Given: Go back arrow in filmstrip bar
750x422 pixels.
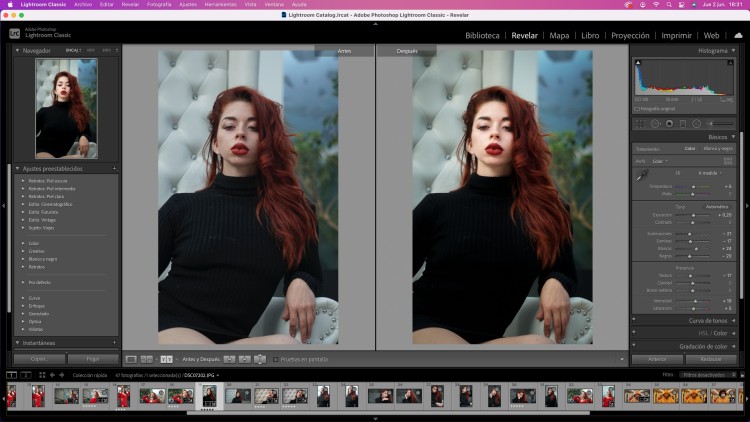Looking at the screenshot, I should [52, 375].
